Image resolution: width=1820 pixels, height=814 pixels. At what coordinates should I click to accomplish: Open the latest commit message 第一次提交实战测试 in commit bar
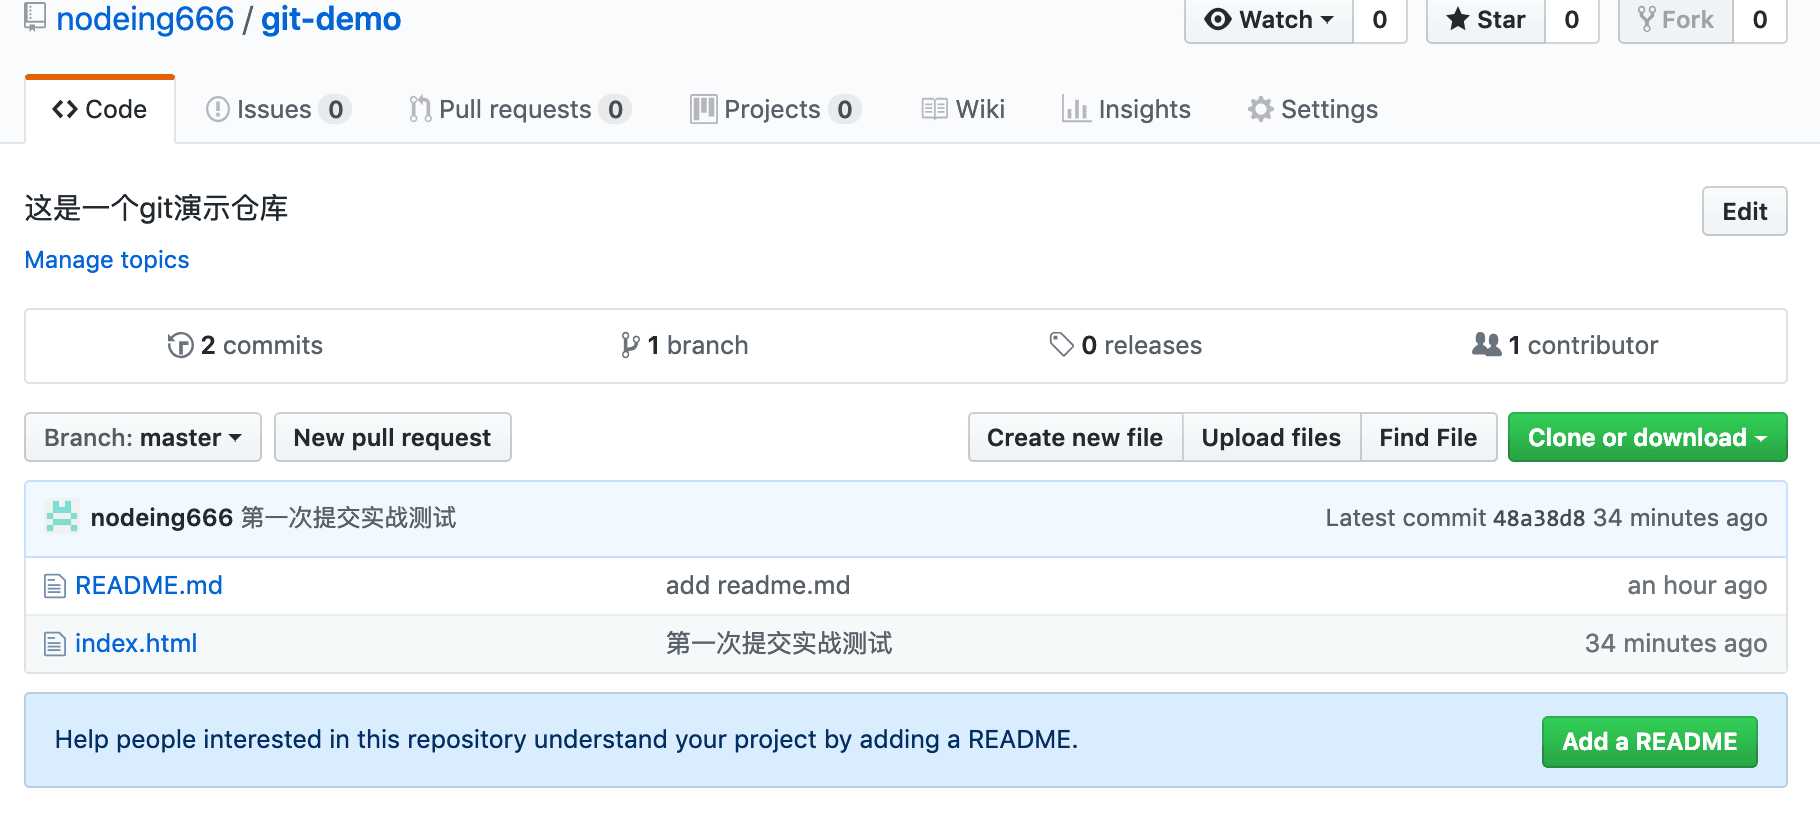click(348, 518)
